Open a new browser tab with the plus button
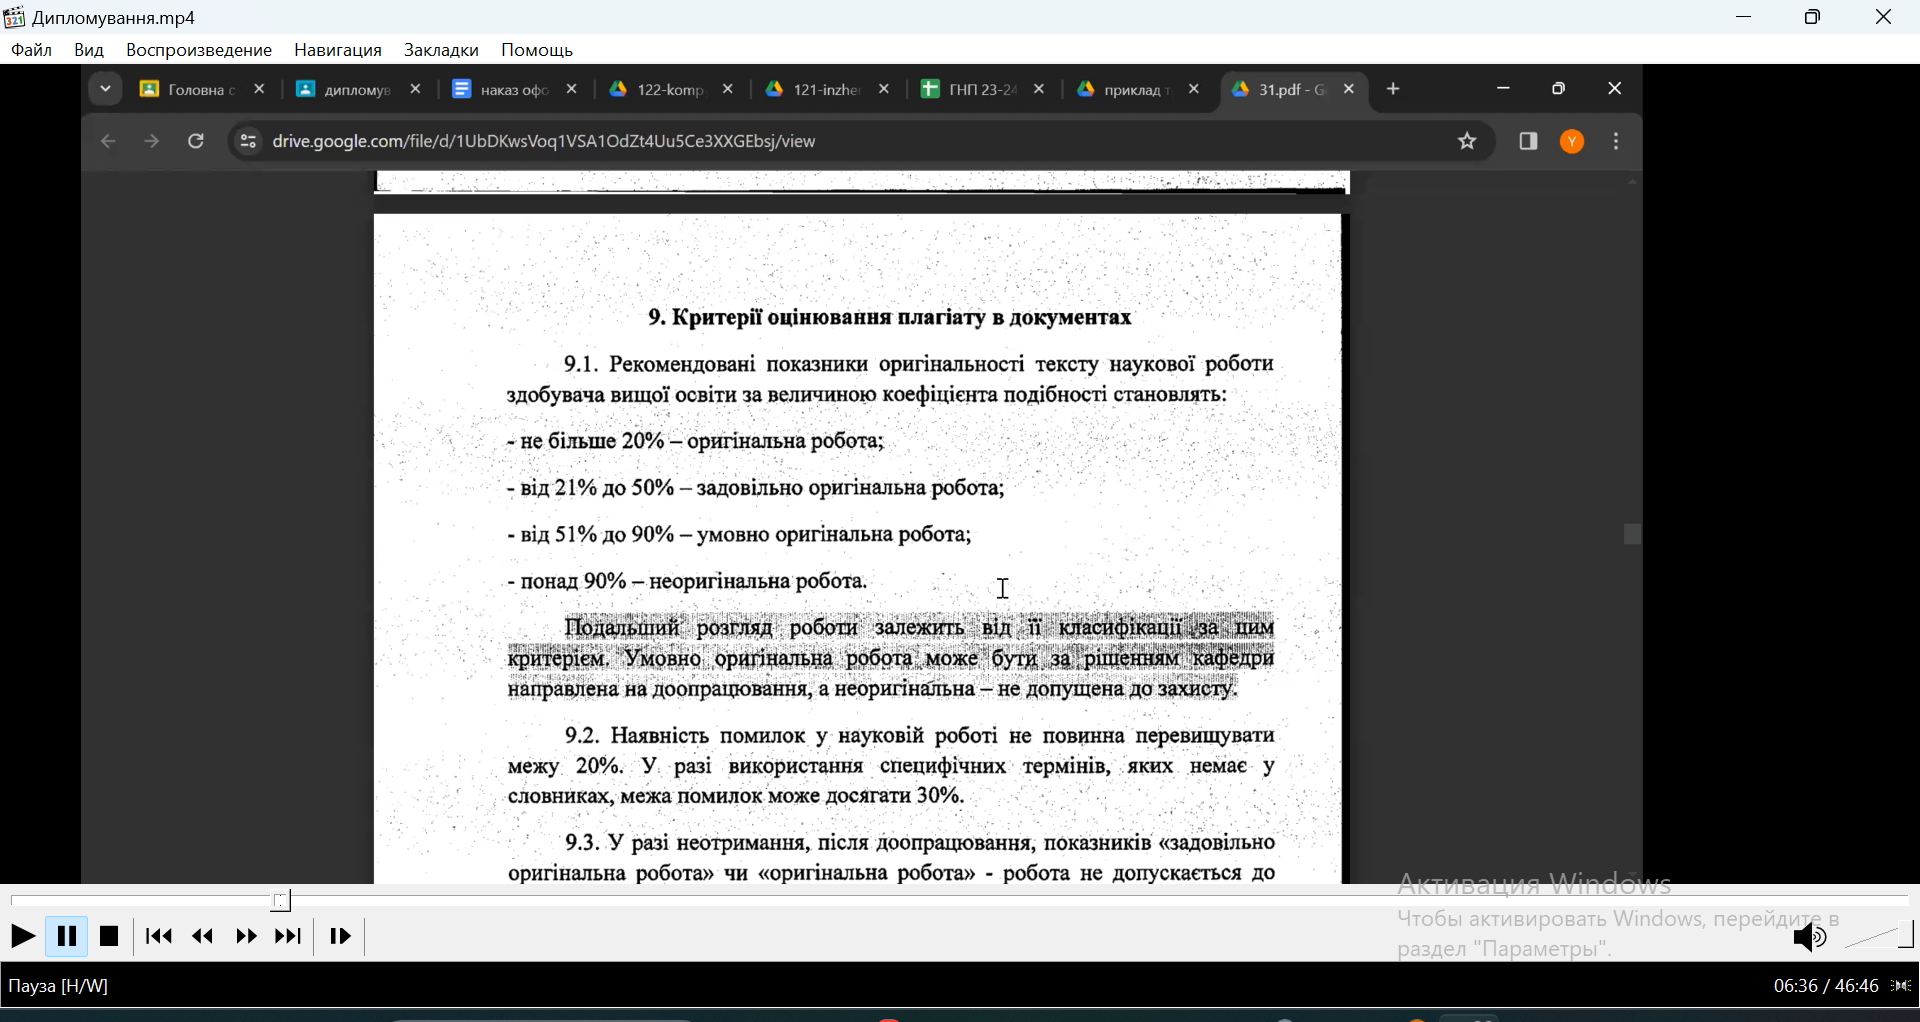The height and width of the screenshot is (1022, 1920). point(1395,90)
